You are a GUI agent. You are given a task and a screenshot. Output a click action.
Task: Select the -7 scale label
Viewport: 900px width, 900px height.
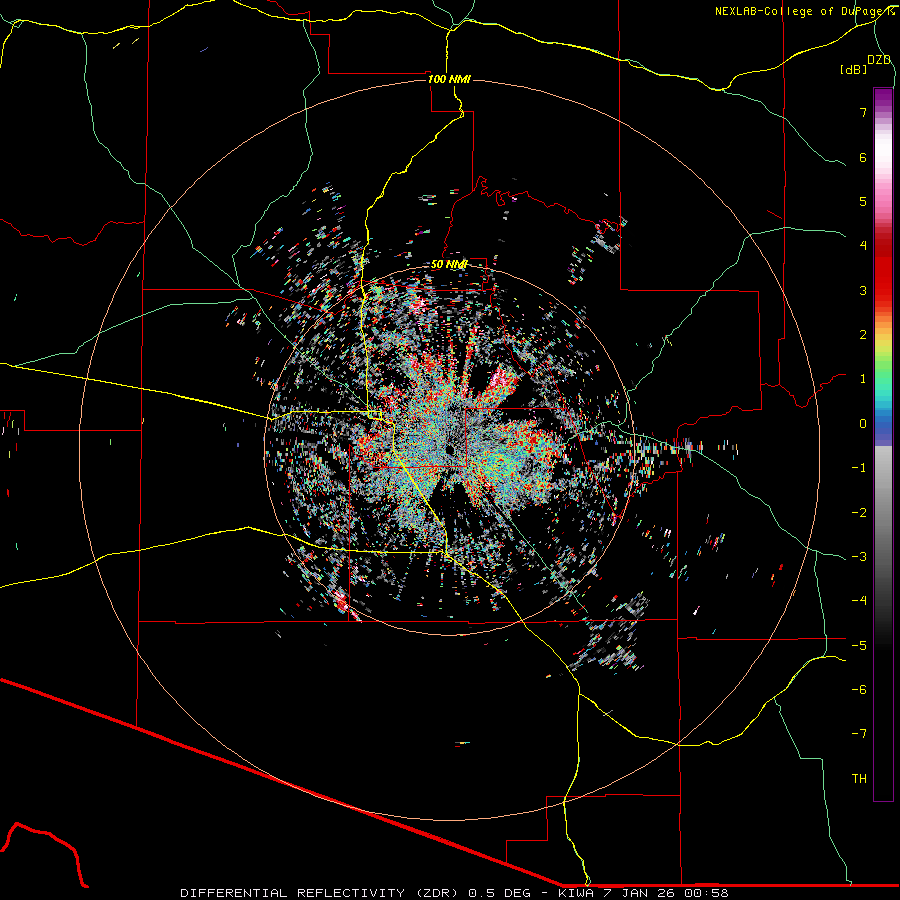tap(859, 734)
